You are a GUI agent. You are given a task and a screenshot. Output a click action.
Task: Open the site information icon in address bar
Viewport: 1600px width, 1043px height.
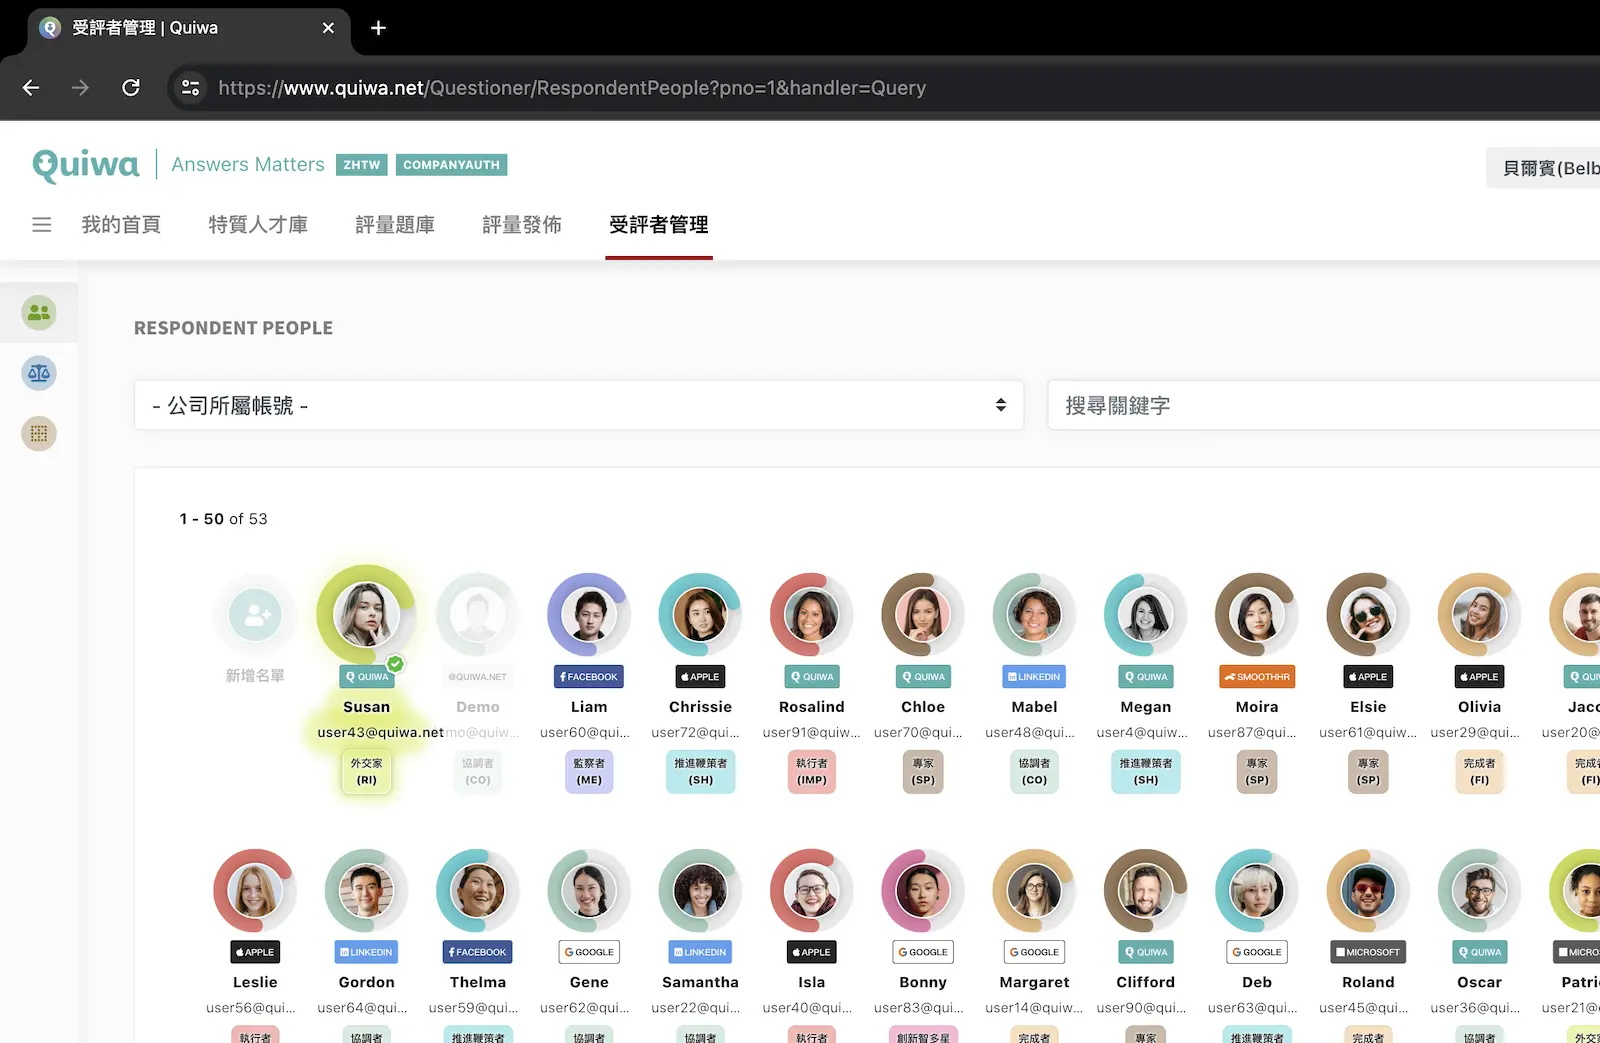[190, 88]
